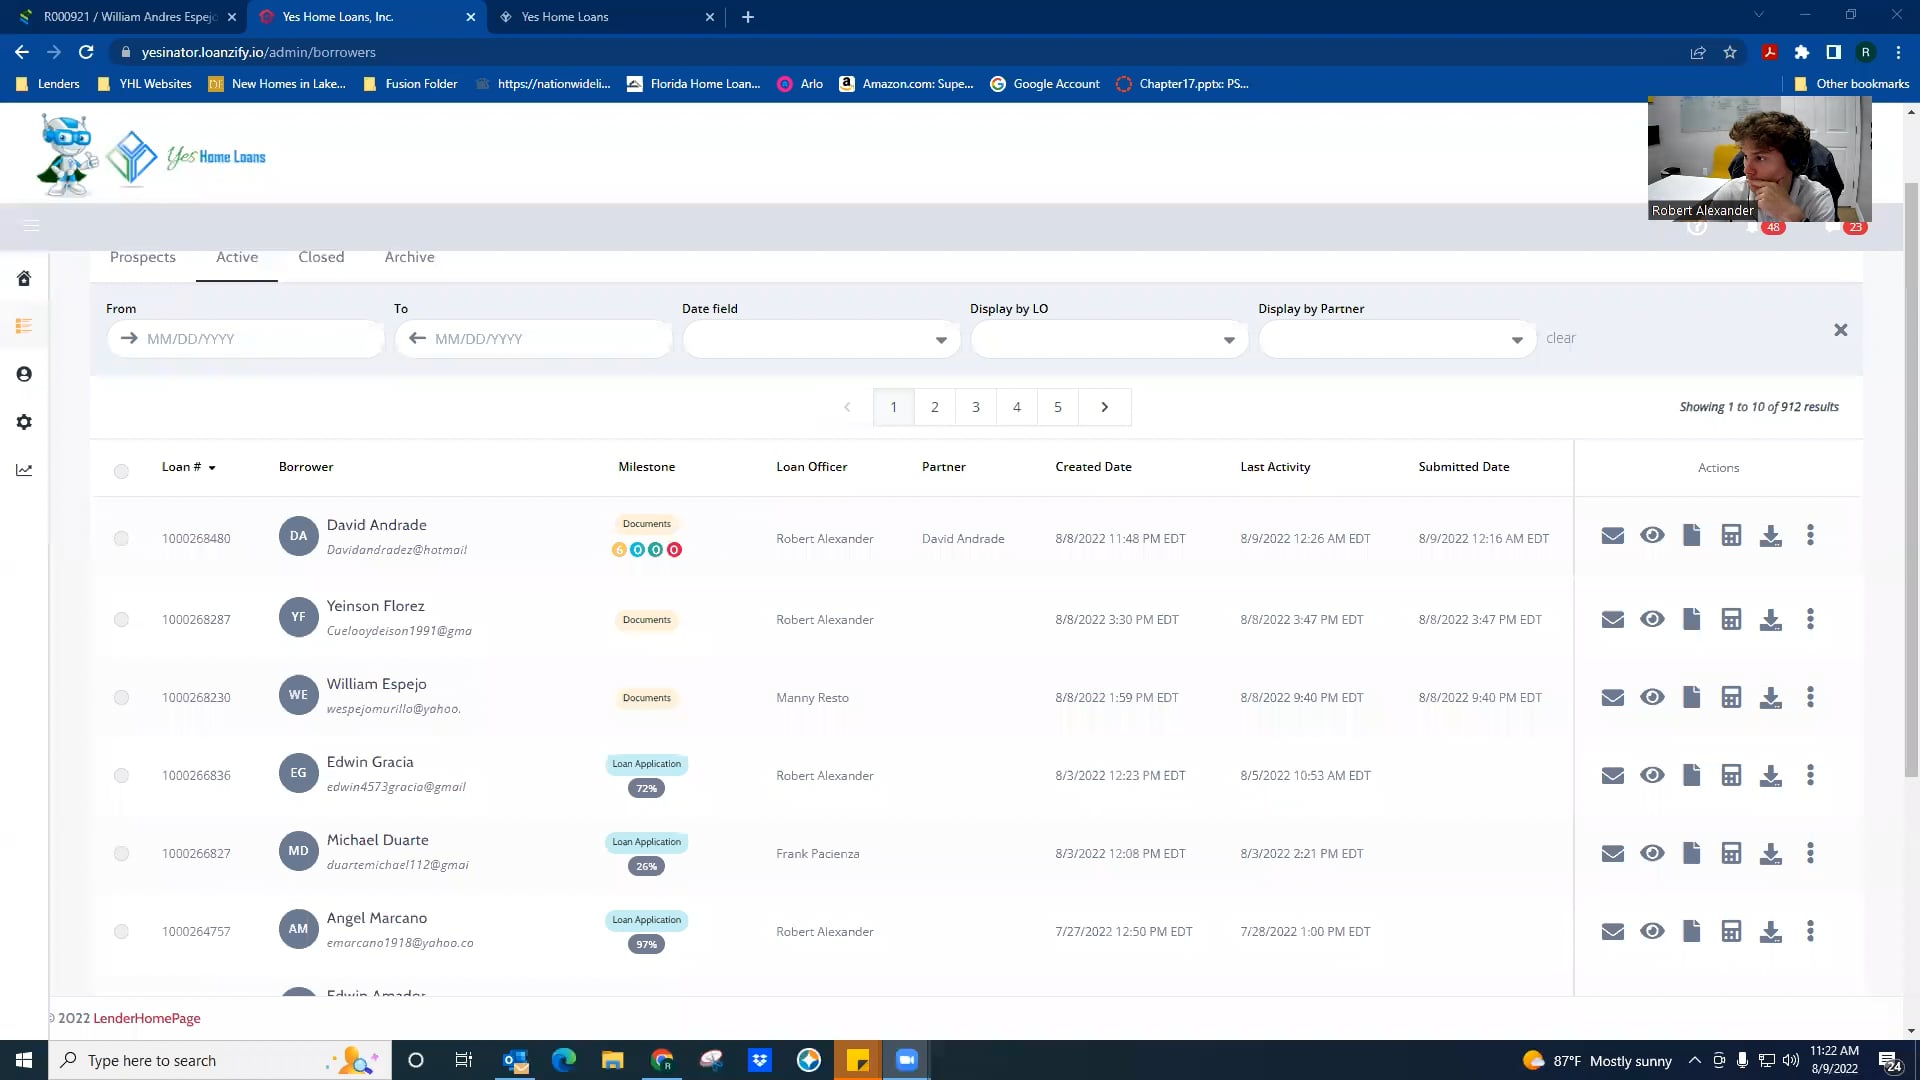
Task: Switch to the Archive tab
Action: point(409,257)
